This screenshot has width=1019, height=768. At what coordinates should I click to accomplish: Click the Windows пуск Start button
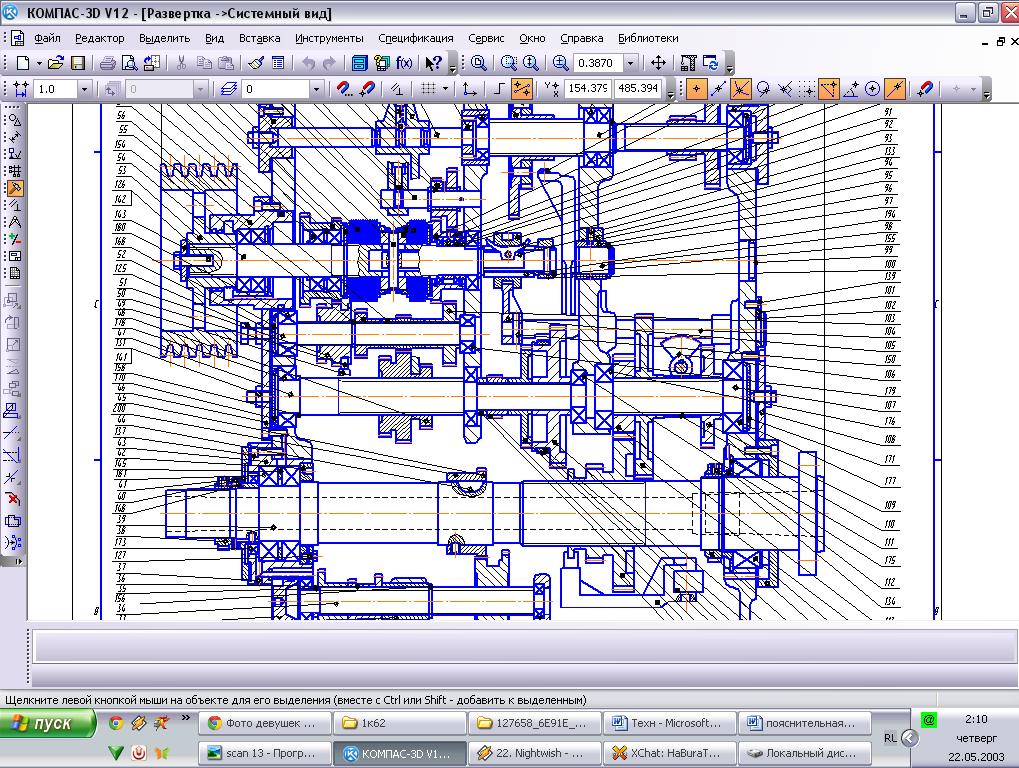pyautogui.click(x=49, y=723)
